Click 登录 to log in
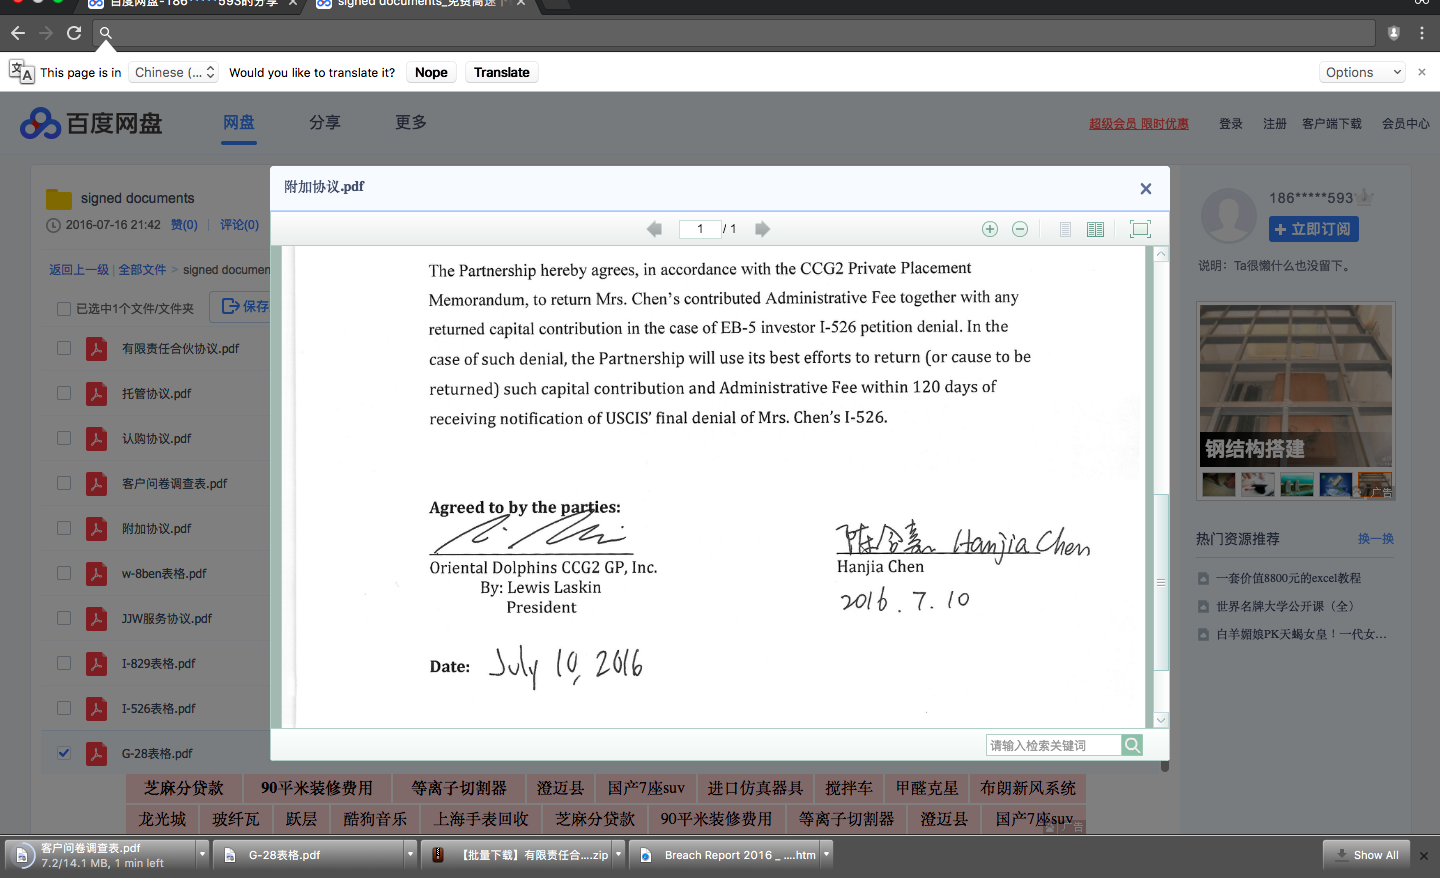Screen dimensions: 1440x878 [x=1231, y=124]
